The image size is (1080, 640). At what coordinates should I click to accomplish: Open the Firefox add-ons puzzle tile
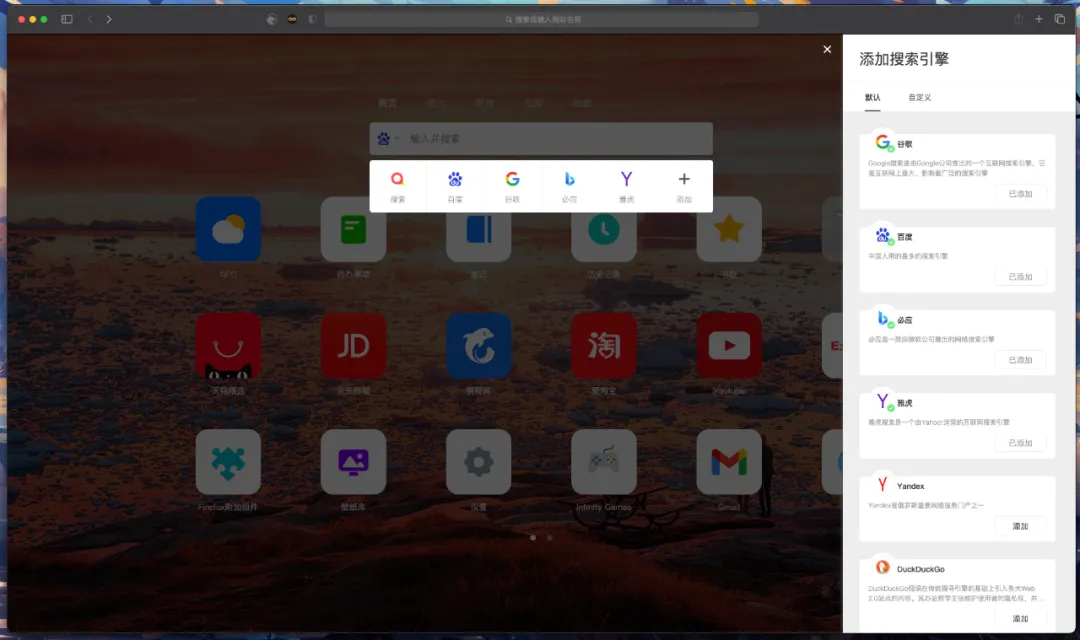click(x=228, y=462)
